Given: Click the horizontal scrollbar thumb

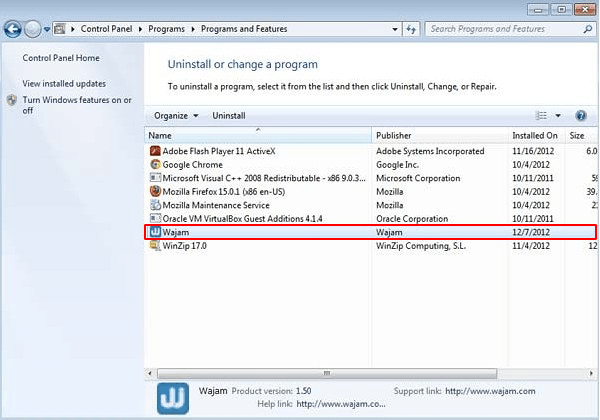Looking at the screenshot, I should pos(327,373).
